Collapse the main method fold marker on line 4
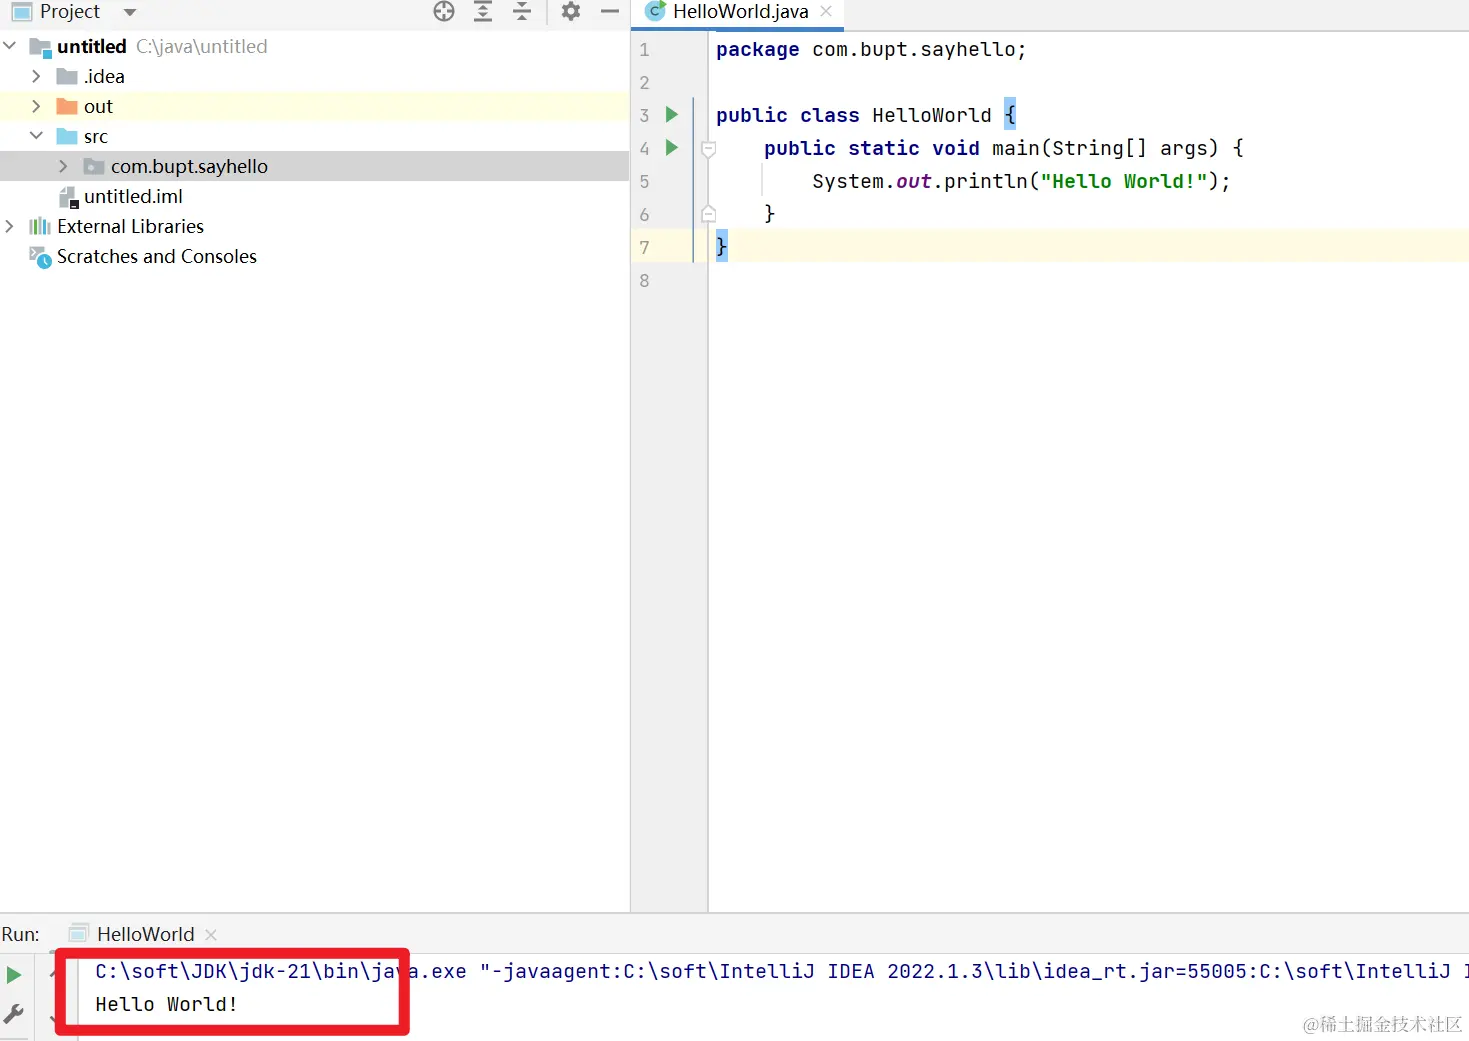 pos(709,149)
